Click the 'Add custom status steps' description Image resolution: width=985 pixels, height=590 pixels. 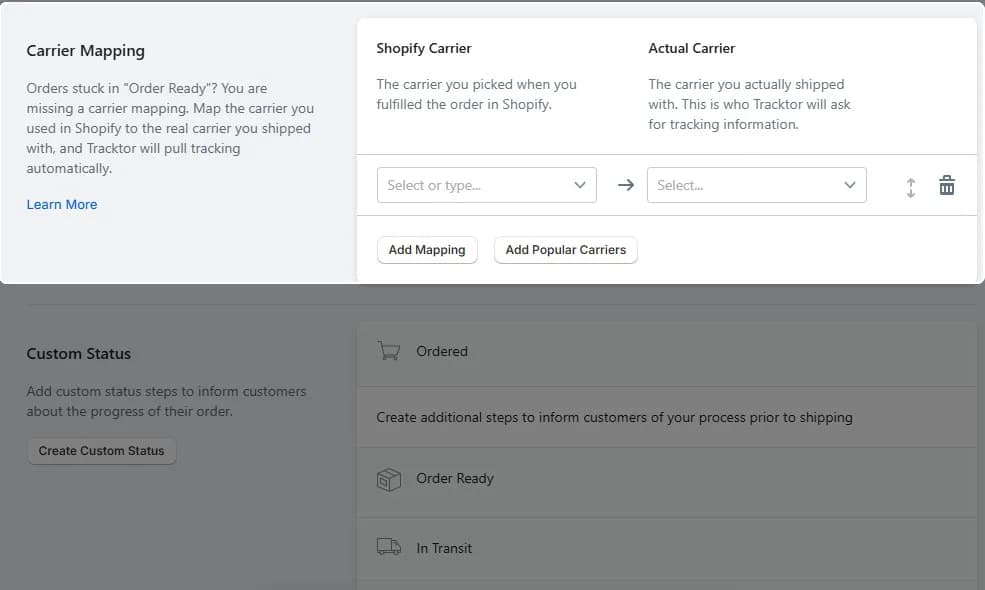click(x=166, y=401)
